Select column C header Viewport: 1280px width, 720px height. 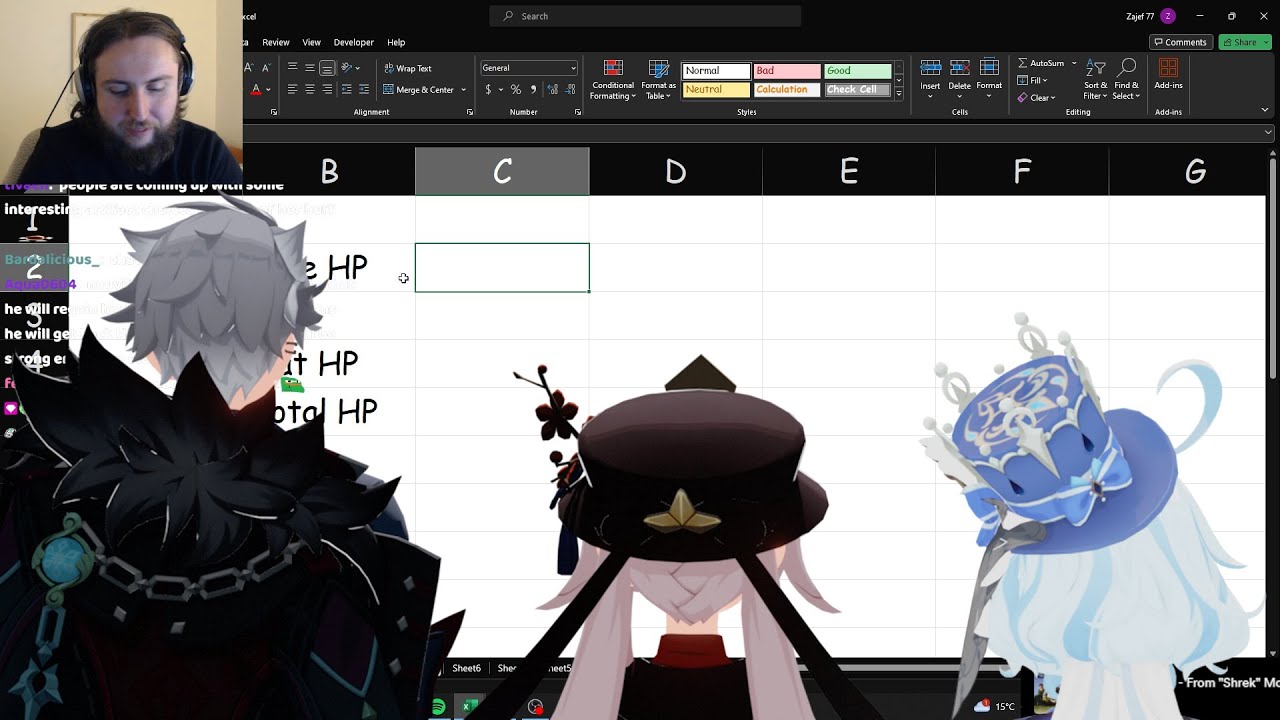(x=502, y=172)
